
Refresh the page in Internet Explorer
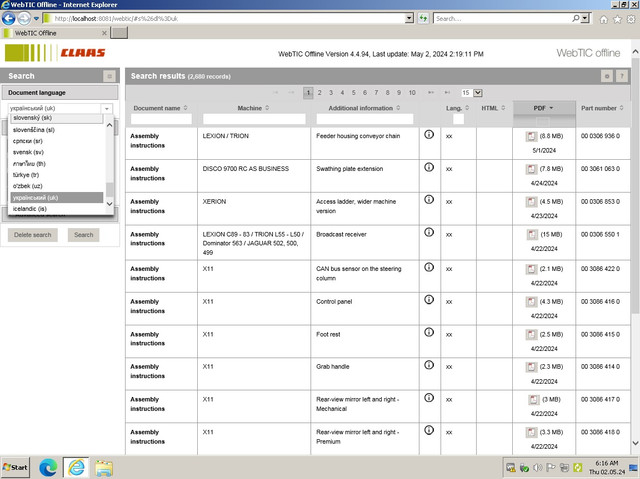pyautogui.click(x=423, y=18)
